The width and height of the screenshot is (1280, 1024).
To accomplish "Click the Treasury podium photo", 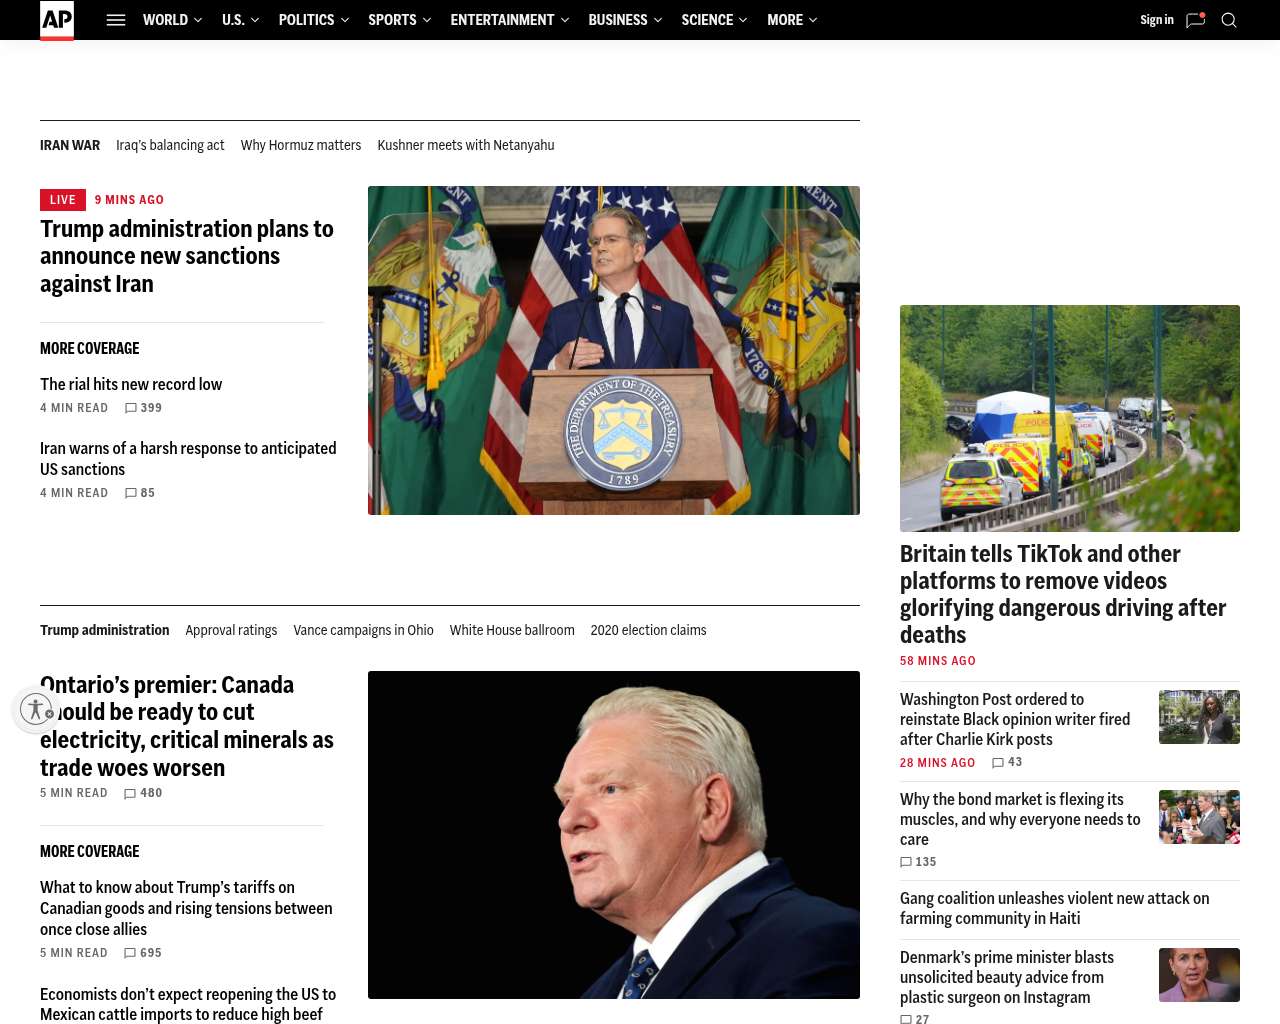I will click(x=614, y=350).
